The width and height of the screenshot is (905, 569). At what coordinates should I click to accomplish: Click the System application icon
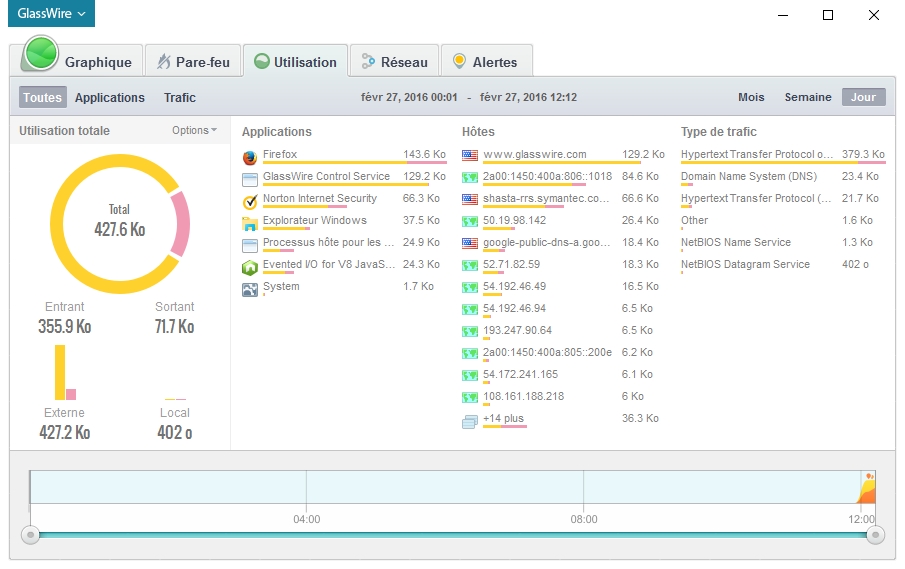pos(250,290)
